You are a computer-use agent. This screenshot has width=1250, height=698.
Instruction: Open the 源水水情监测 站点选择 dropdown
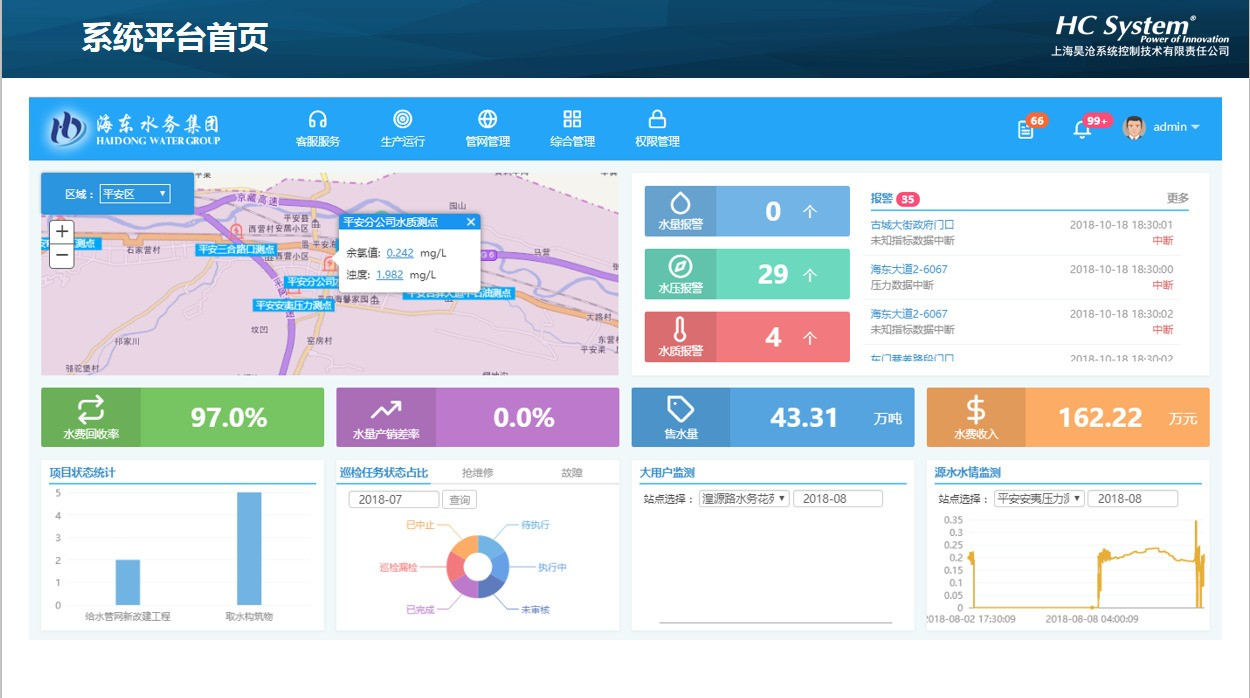pos(1039,498)
